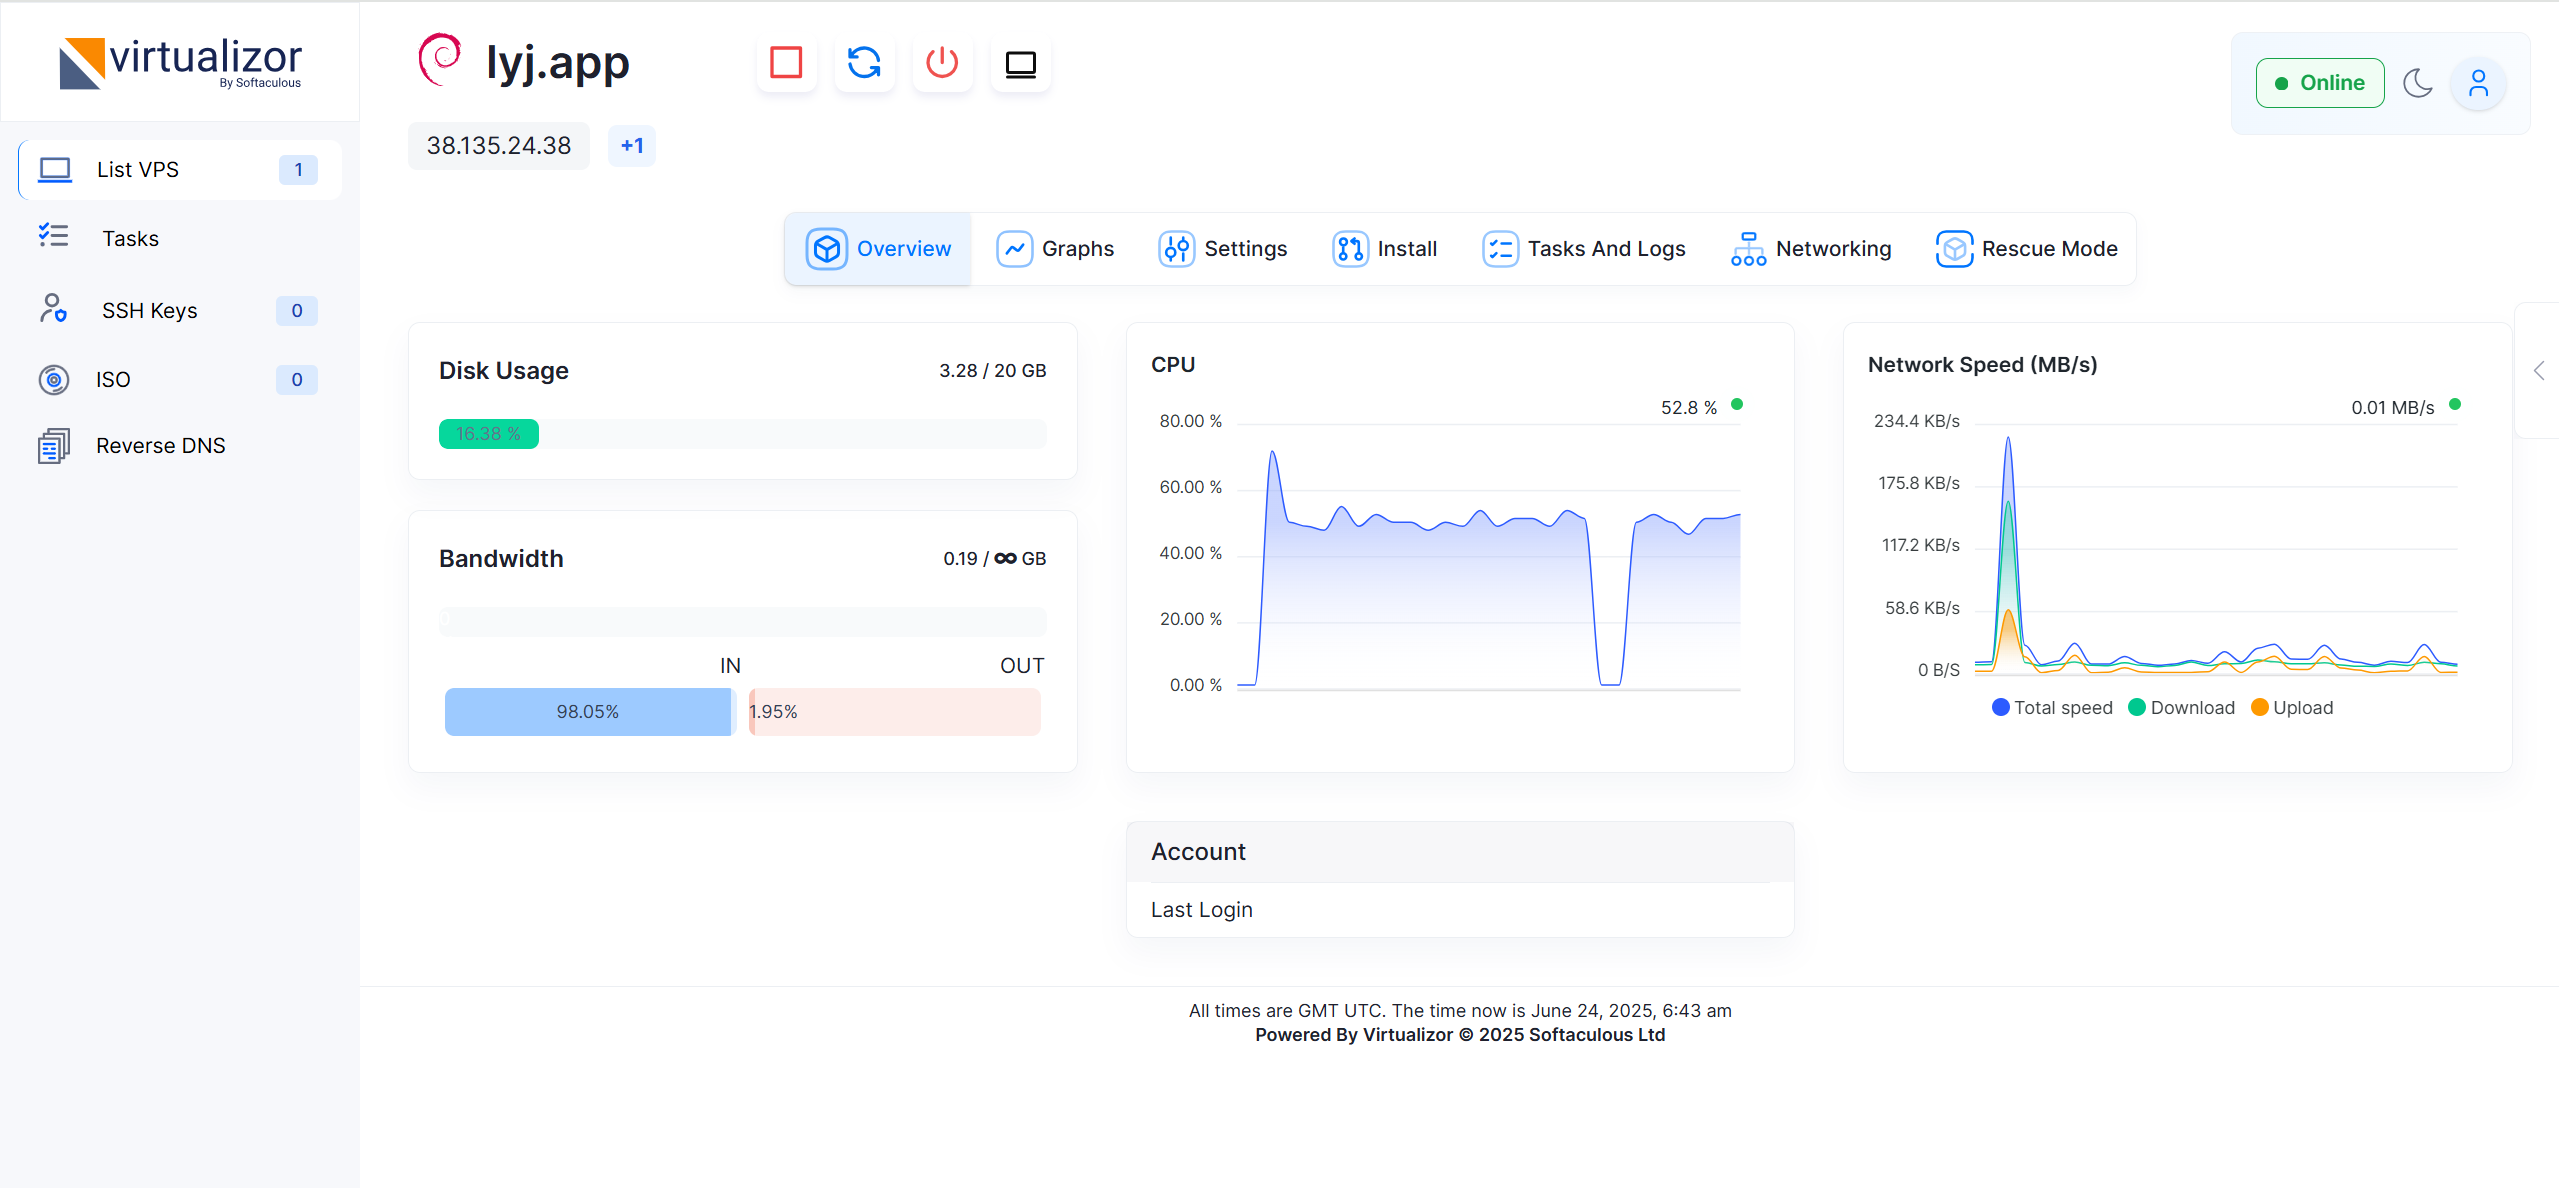
Task: Open SSH Keys in sidebar
Action: point(180,311)
